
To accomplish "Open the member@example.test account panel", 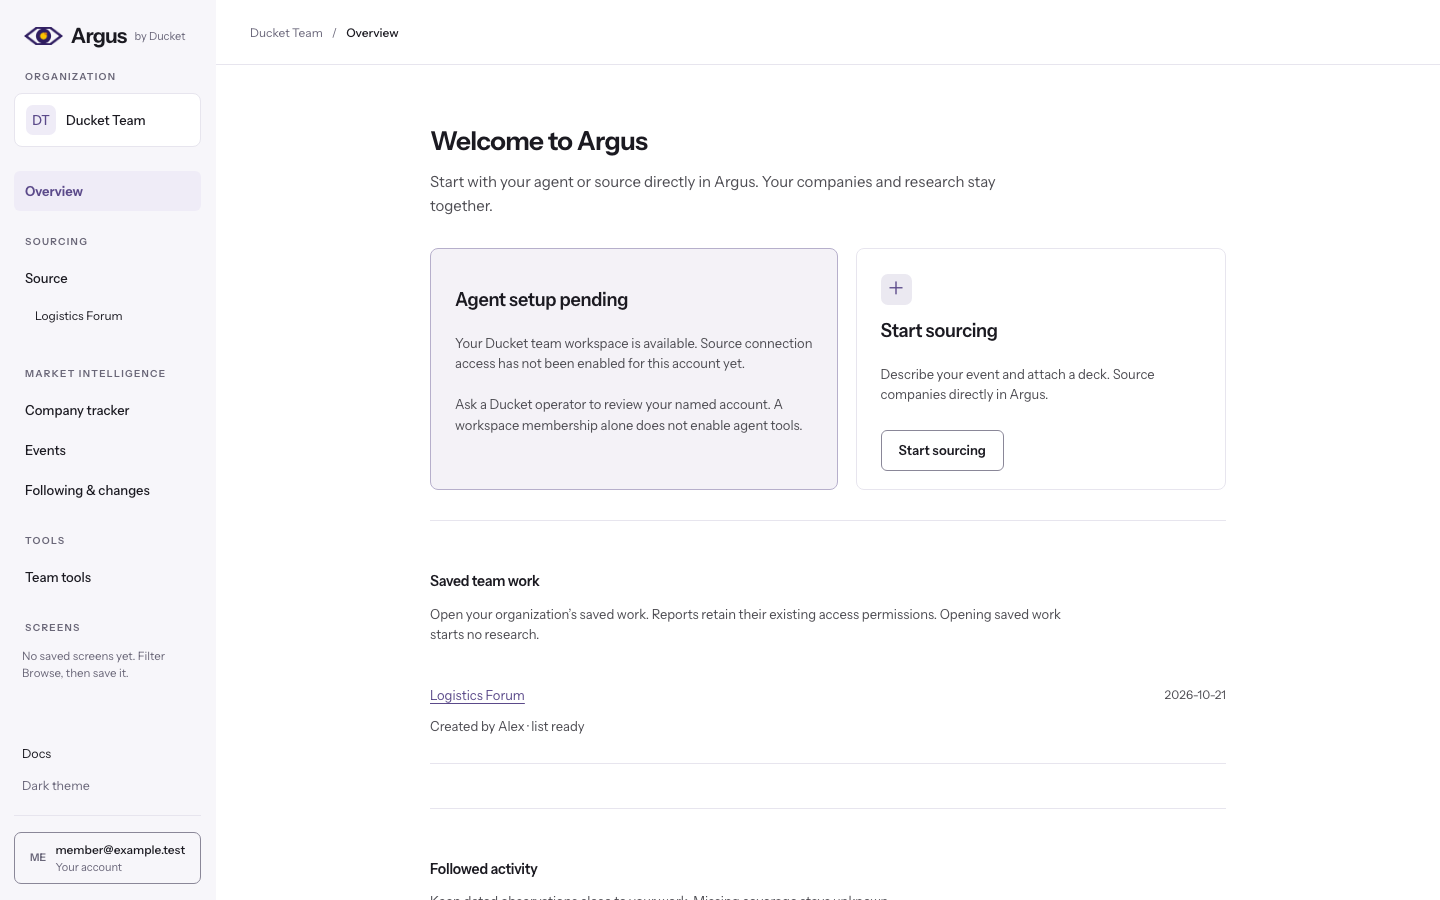I will click(107, 858).
